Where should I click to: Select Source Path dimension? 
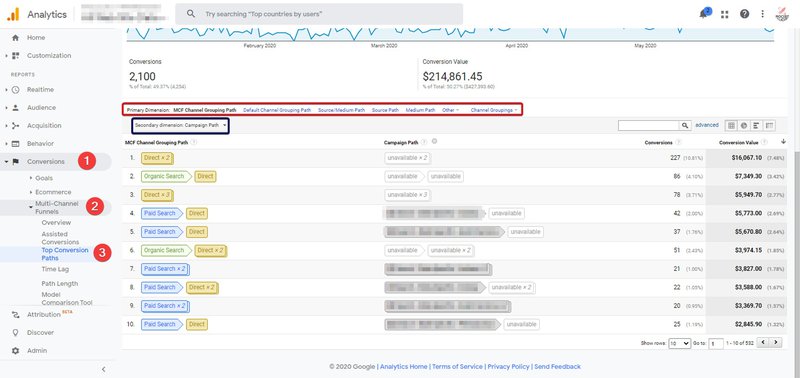385,110
